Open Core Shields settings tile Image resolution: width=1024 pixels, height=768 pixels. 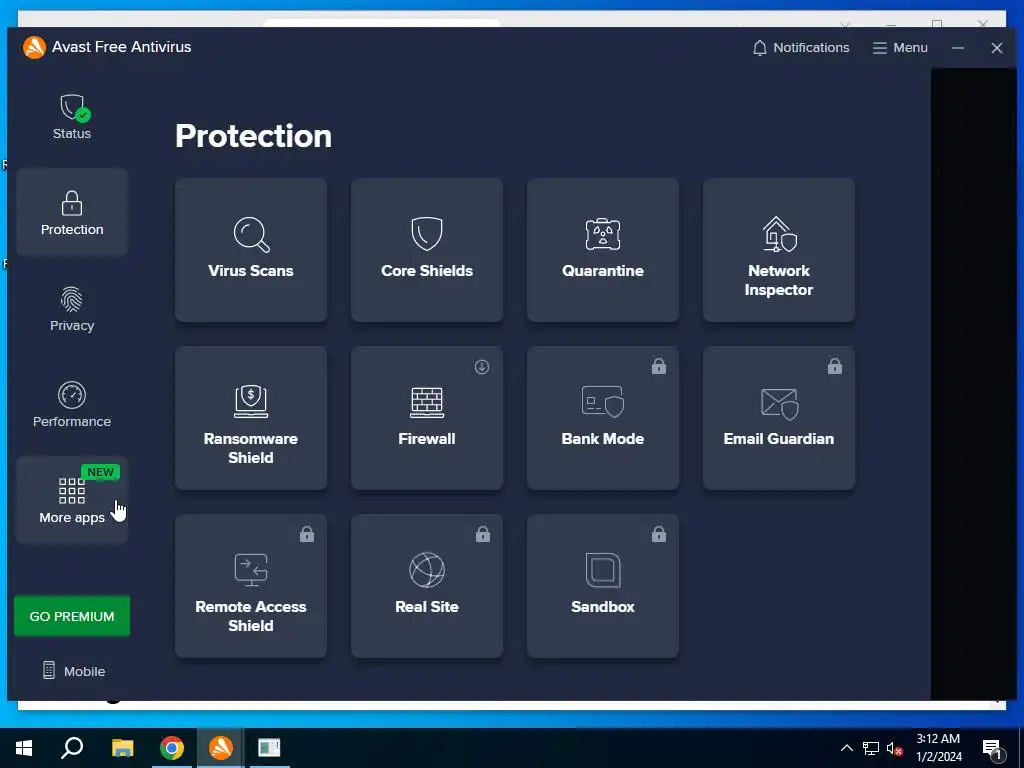[426, 250]
